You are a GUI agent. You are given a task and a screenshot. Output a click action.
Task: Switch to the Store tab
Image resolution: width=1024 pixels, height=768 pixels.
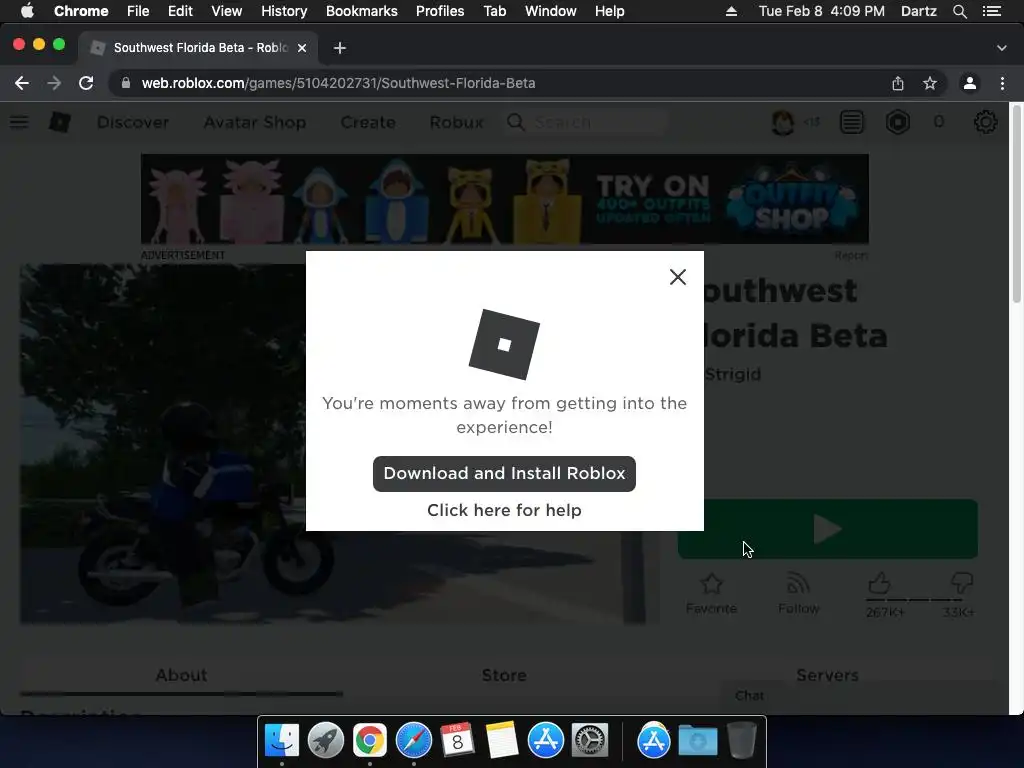(x=504, y=675)
